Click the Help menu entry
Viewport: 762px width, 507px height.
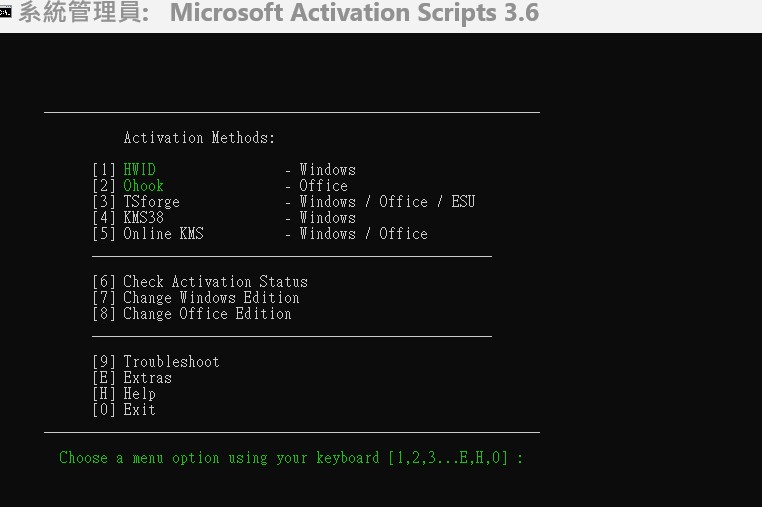click(x=139, y=394)
